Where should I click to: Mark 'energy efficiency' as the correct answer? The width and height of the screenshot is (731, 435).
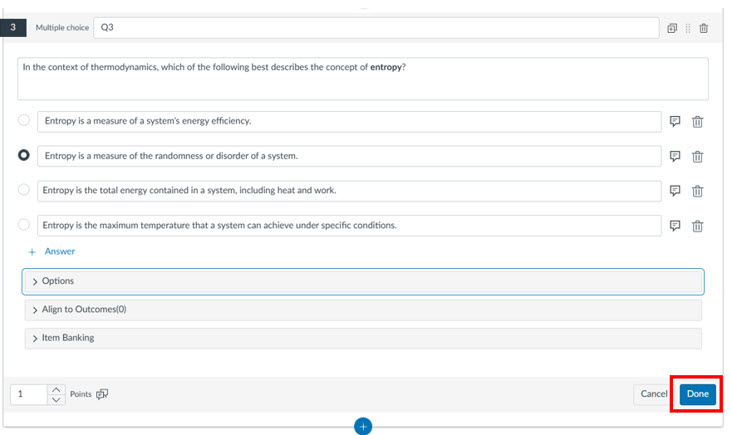[x=24, y=120]
